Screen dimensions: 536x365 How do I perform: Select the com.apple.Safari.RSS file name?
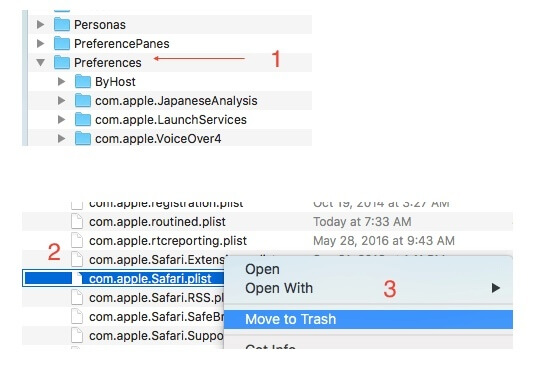pos(156,298)
